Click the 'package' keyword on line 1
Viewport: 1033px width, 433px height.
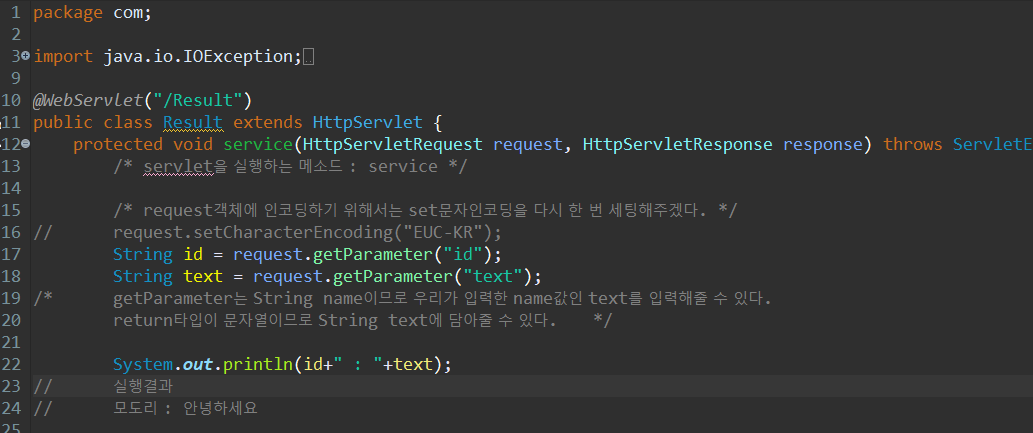pos(68,13)
